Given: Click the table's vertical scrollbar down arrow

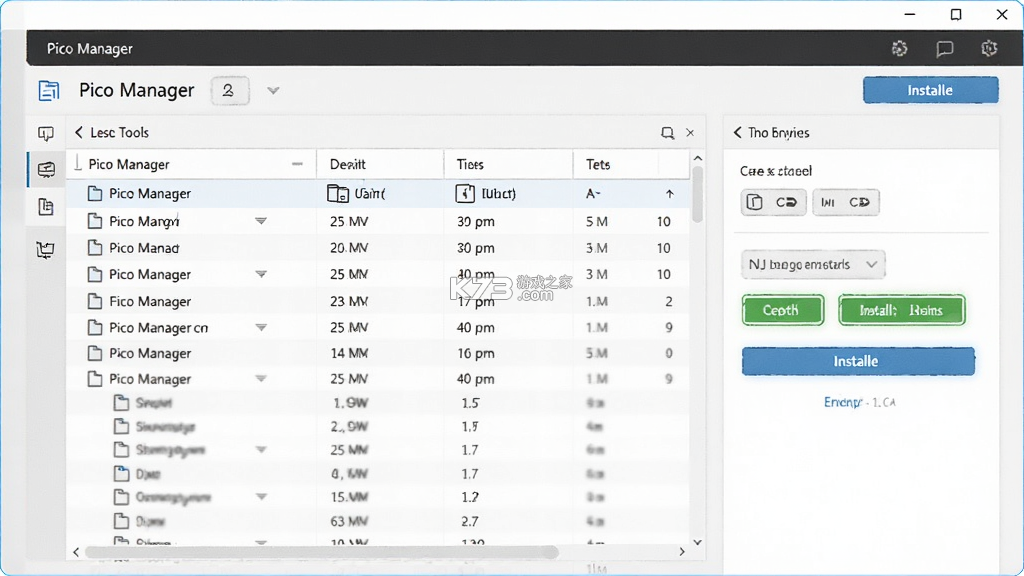Looking at the screenshot, I should coord(697,542).
